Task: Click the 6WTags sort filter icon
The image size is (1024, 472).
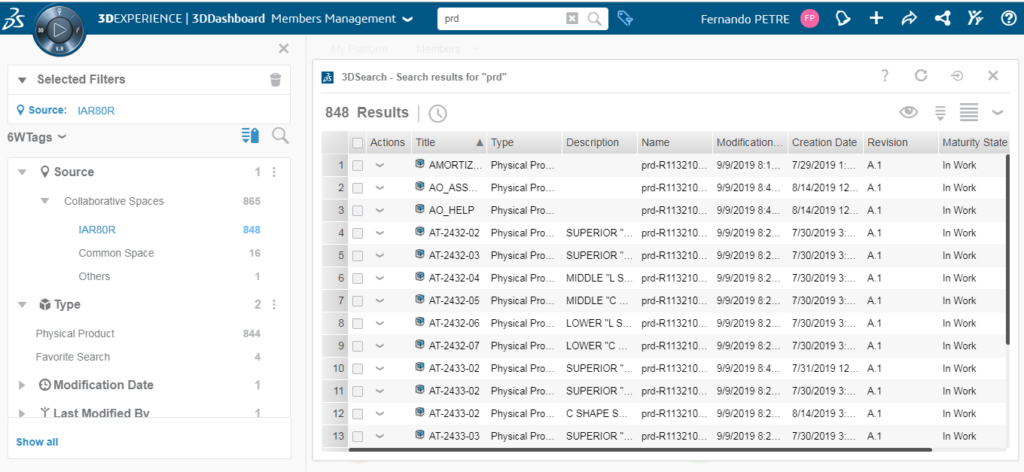Action: (x=250, y=135)
